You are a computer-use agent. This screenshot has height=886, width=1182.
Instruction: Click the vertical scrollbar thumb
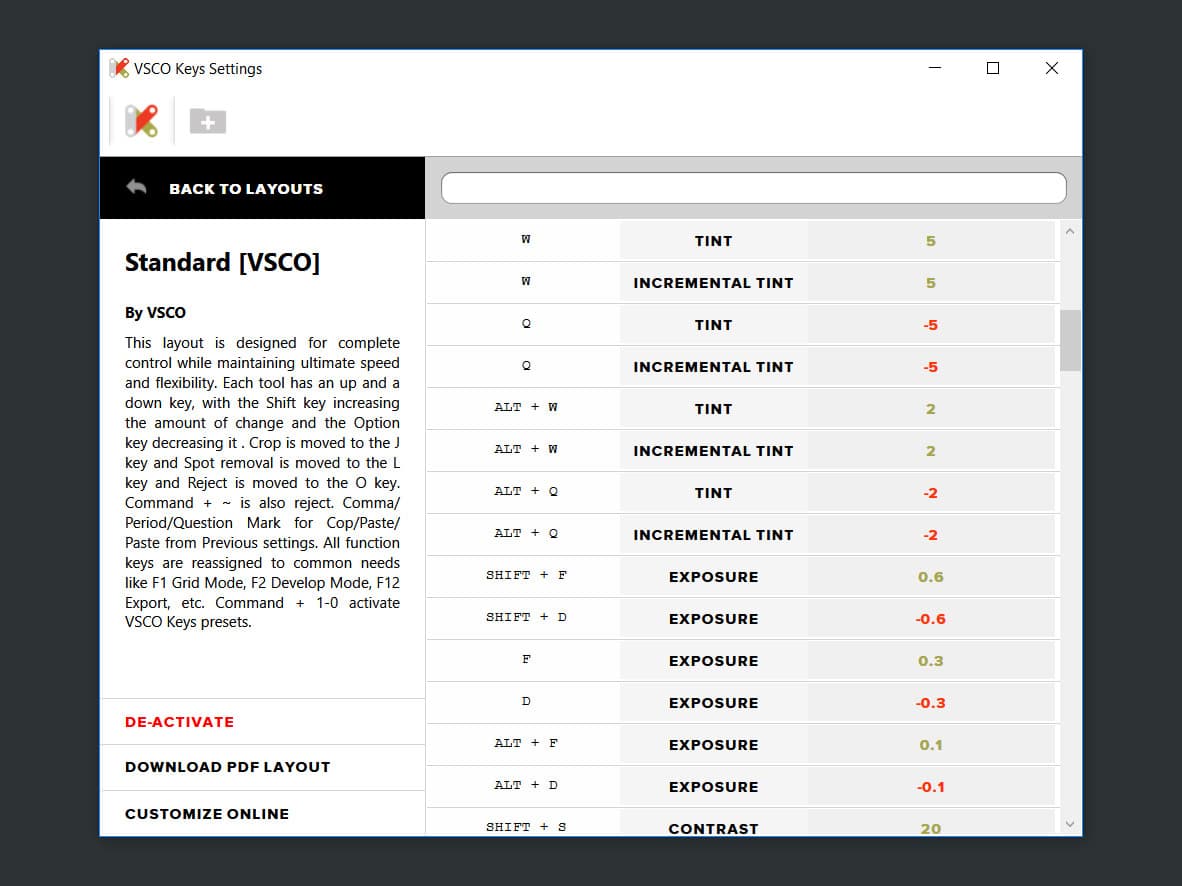pyautogui.click(x=1070, y=340)
